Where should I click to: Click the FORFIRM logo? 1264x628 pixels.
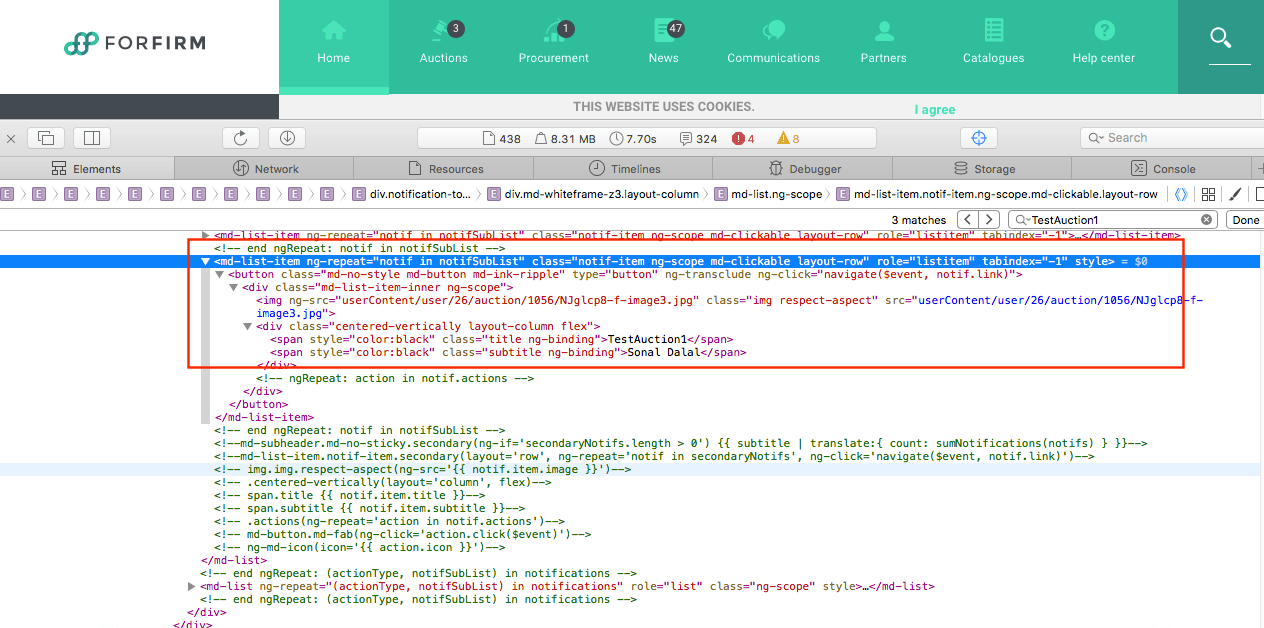point(134,43)
